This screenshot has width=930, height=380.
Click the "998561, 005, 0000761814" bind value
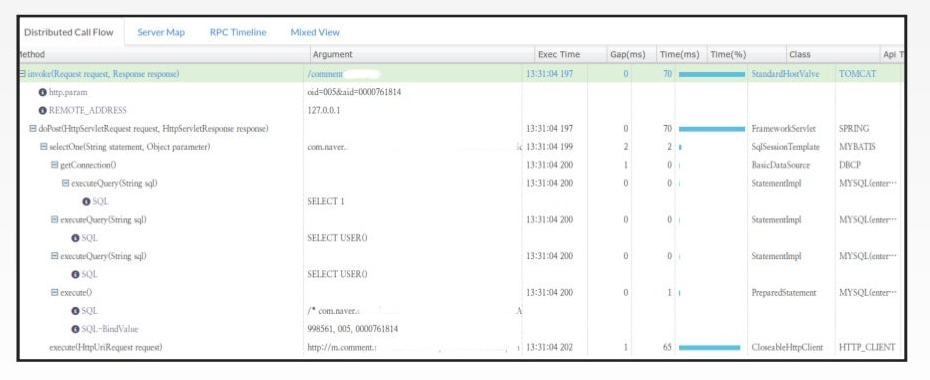pos(352,329)
